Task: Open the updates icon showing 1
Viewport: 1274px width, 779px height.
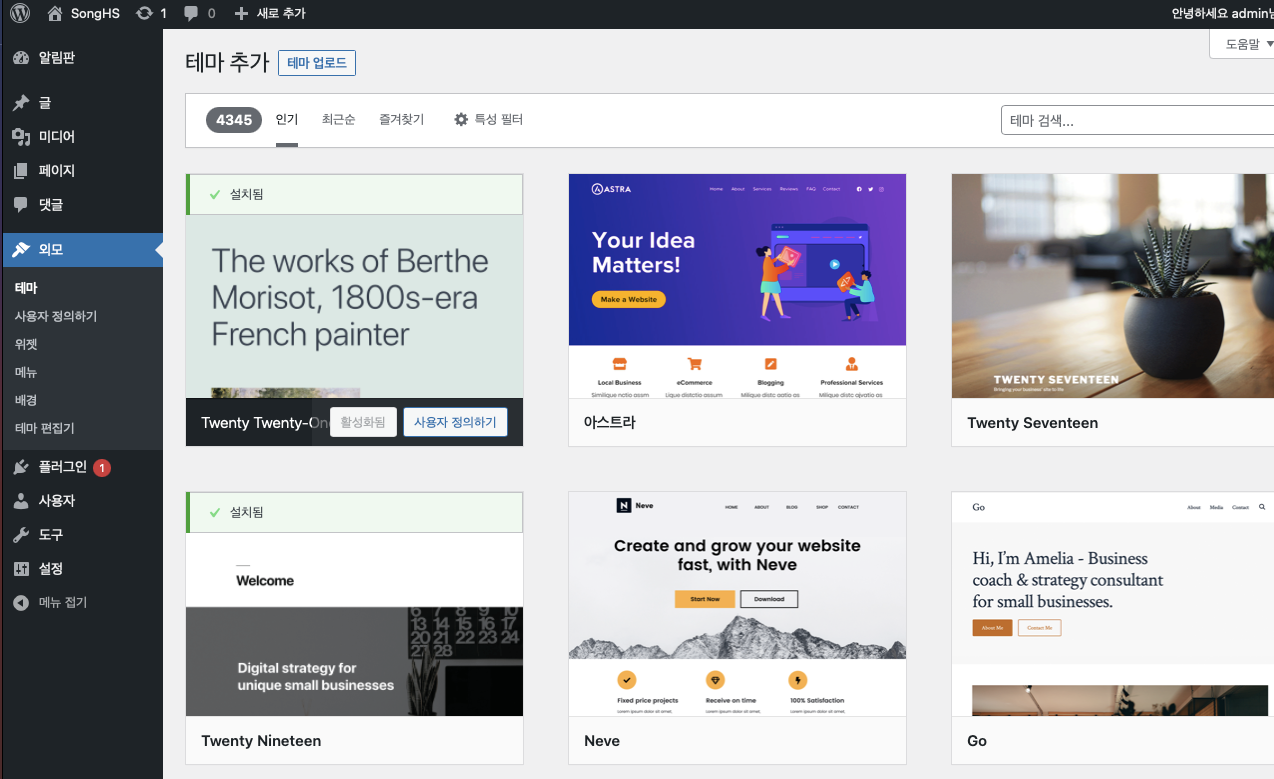Action: 145,13
